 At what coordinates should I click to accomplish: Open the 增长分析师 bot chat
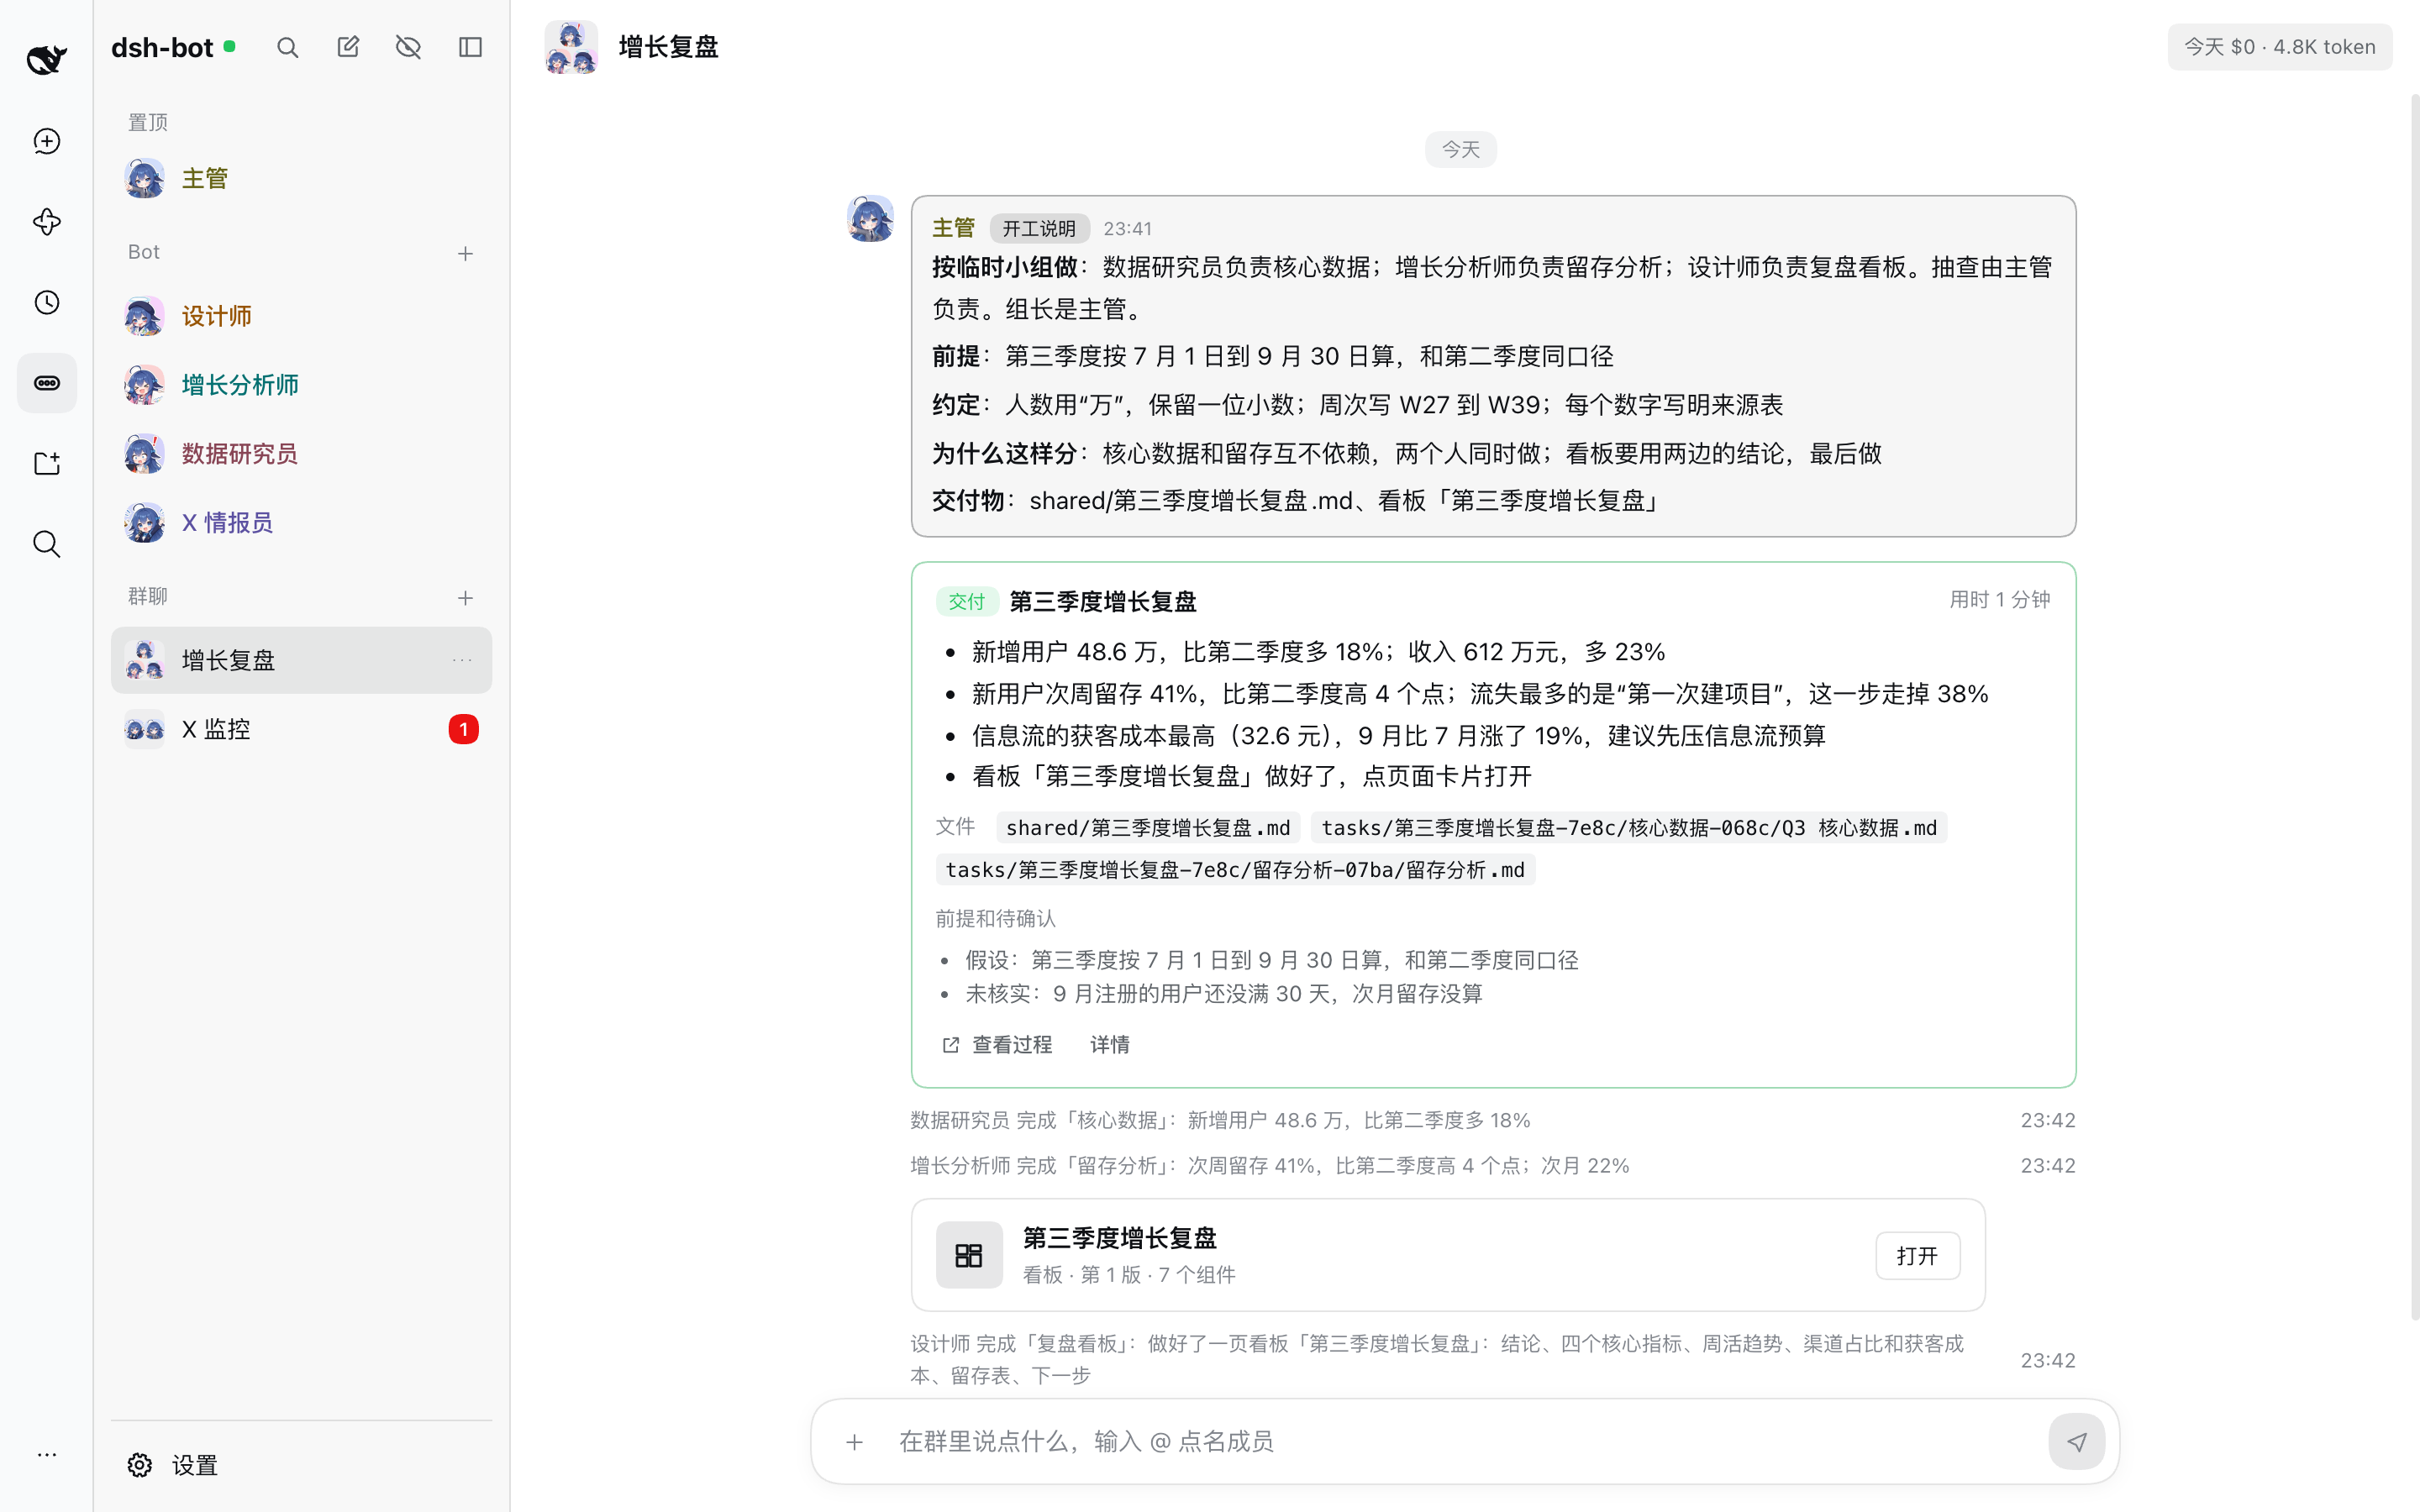pyautogui.click(x=301, y=385)
